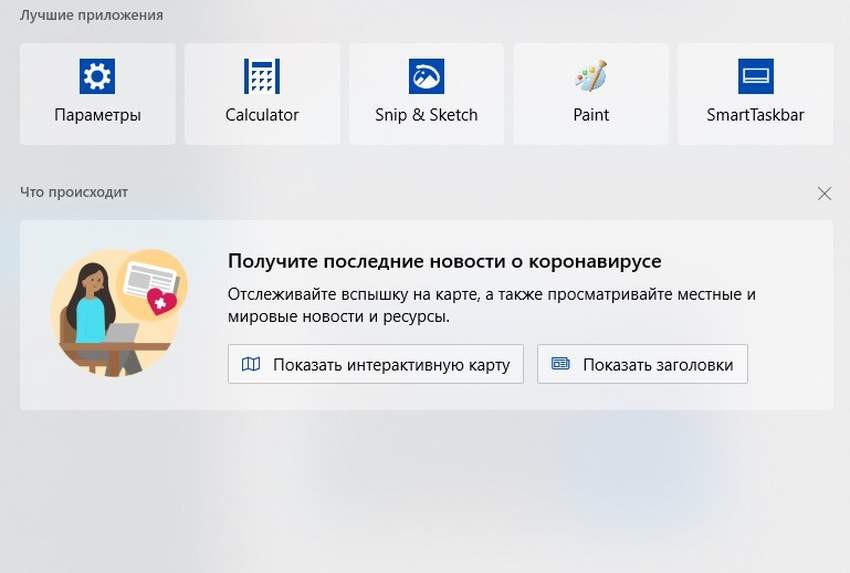Click the coronavirus news headline text

click(x=445, y=261)
